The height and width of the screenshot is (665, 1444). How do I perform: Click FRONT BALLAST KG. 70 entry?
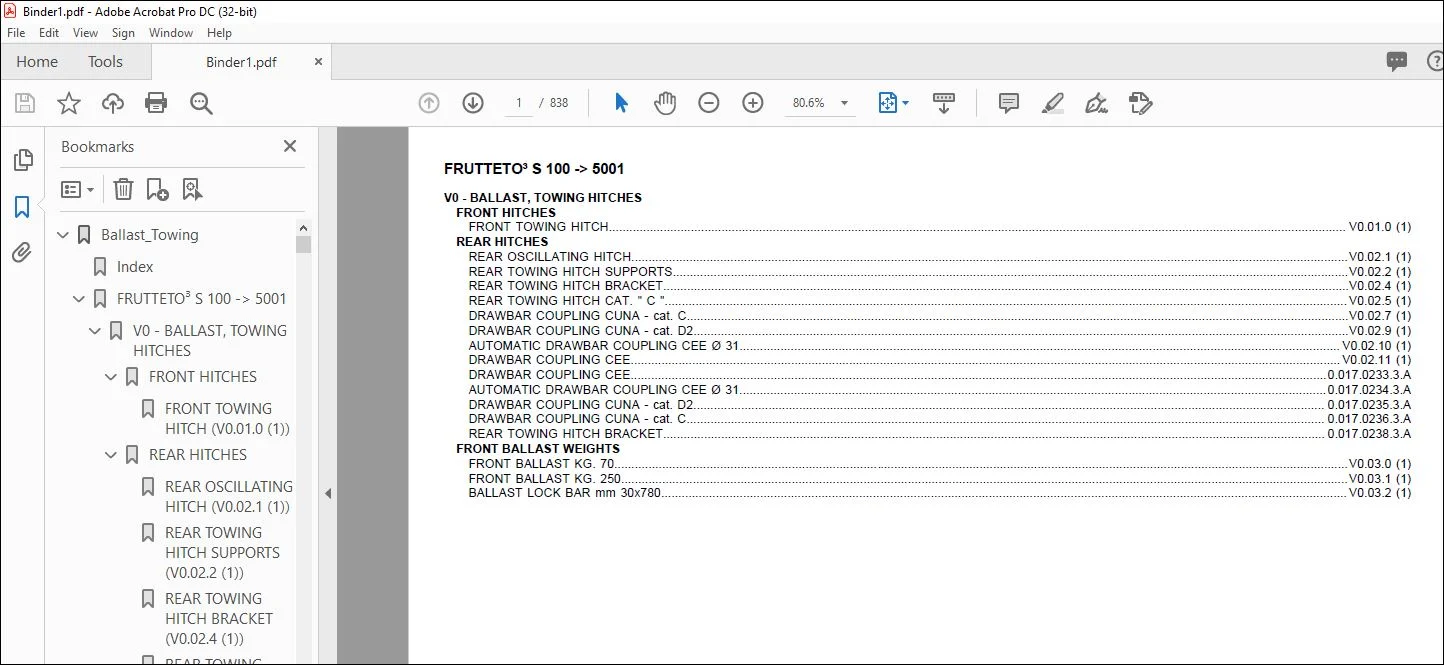939,463
